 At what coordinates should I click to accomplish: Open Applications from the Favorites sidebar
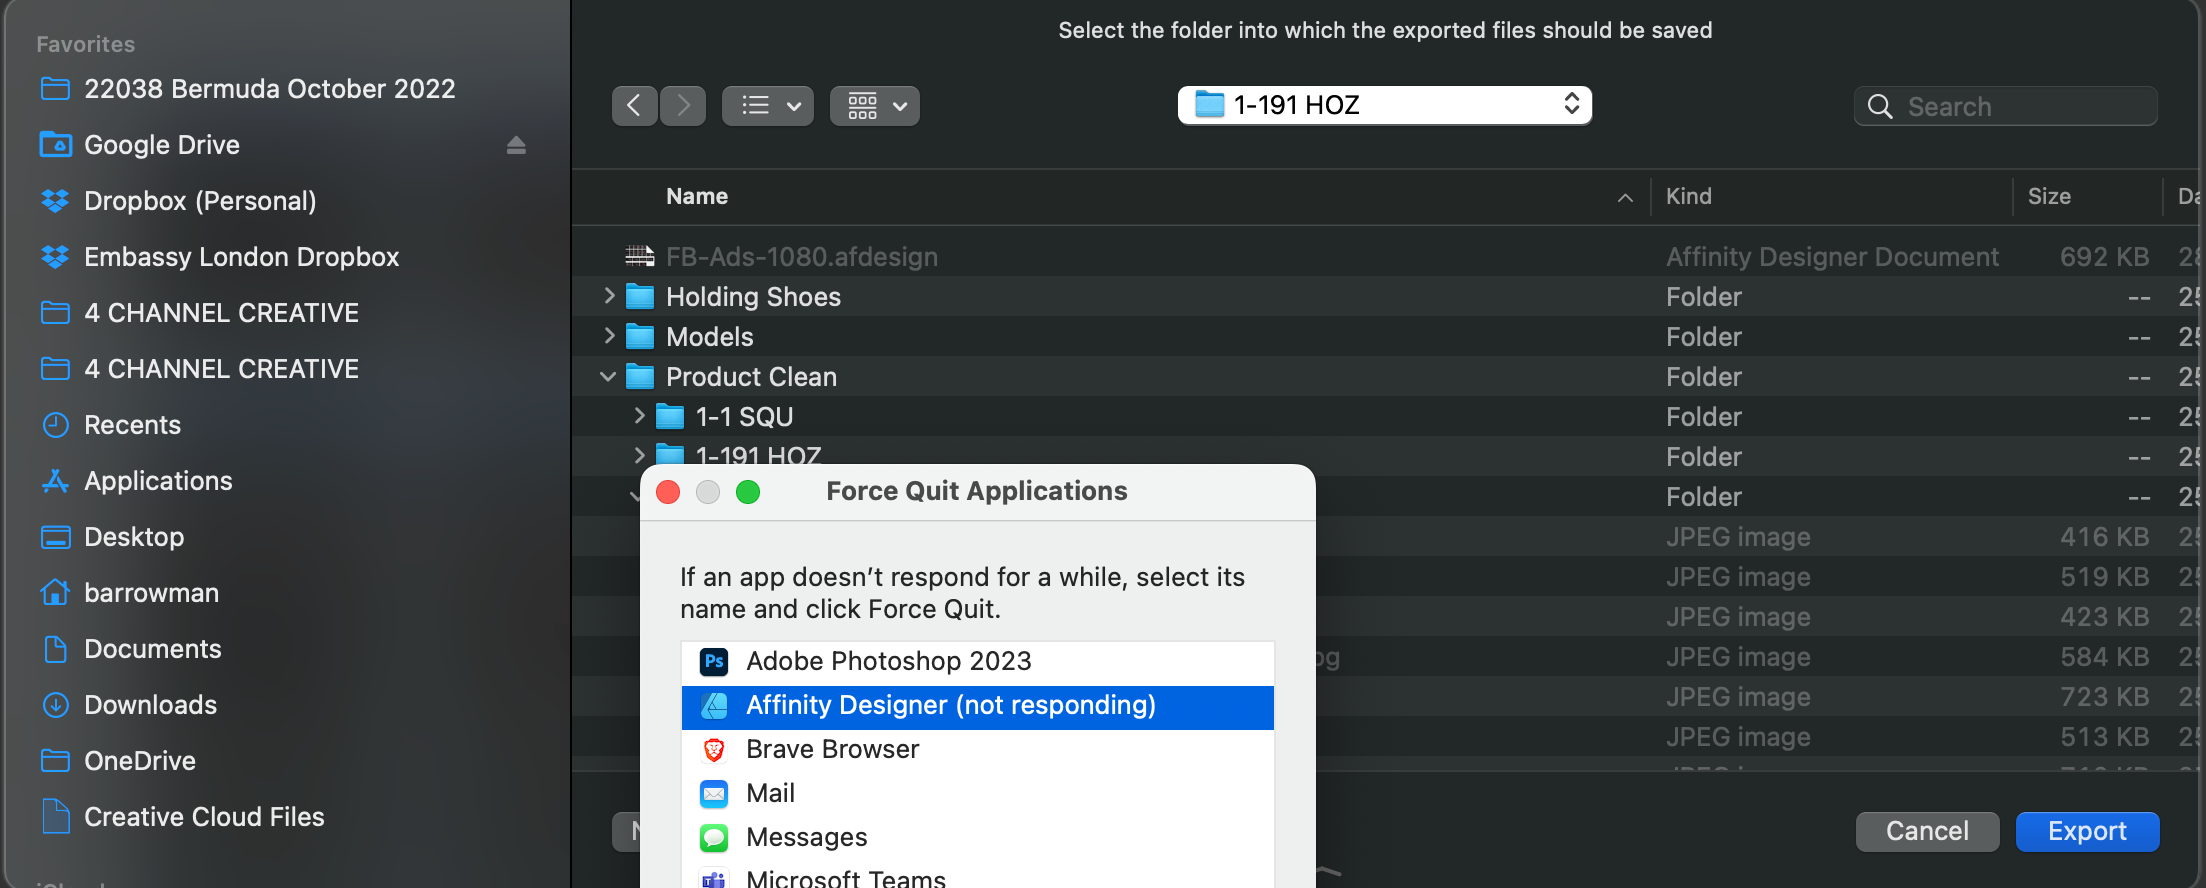click(158, 481)
